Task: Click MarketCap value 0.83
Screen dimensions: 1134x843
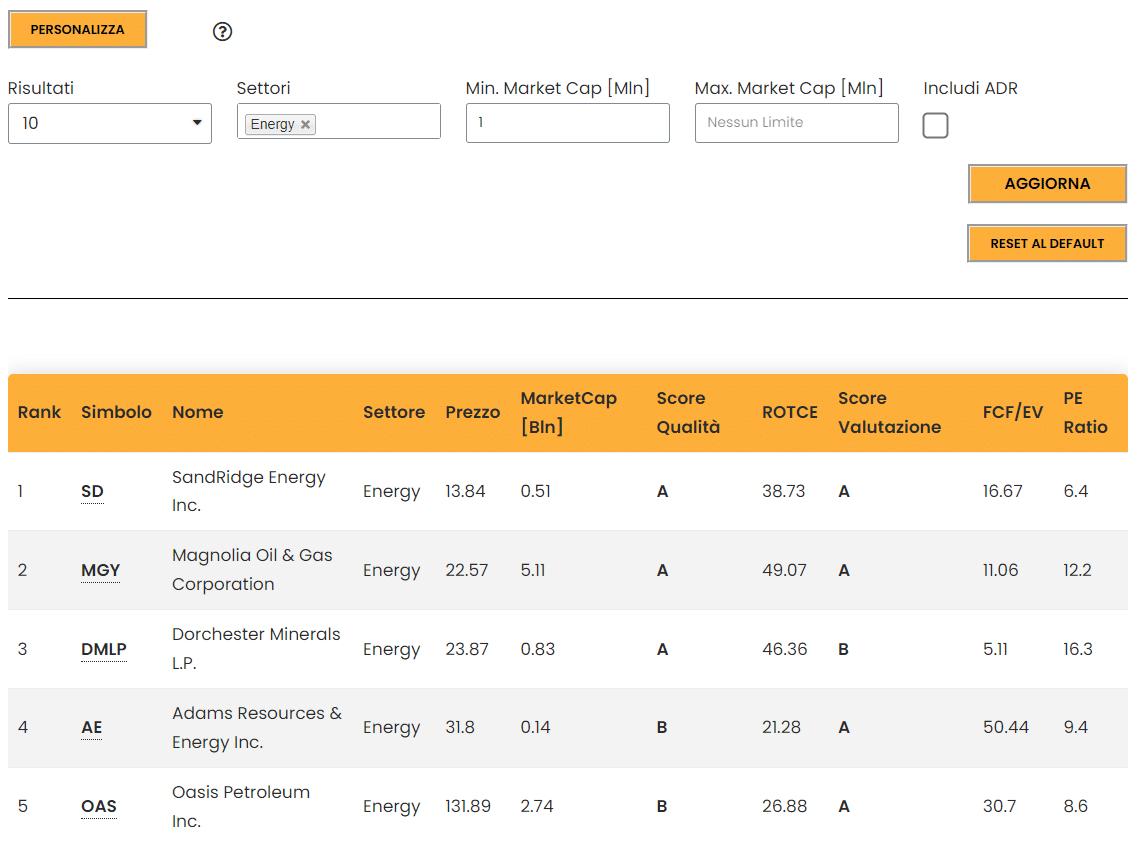Action: point(537,649)
